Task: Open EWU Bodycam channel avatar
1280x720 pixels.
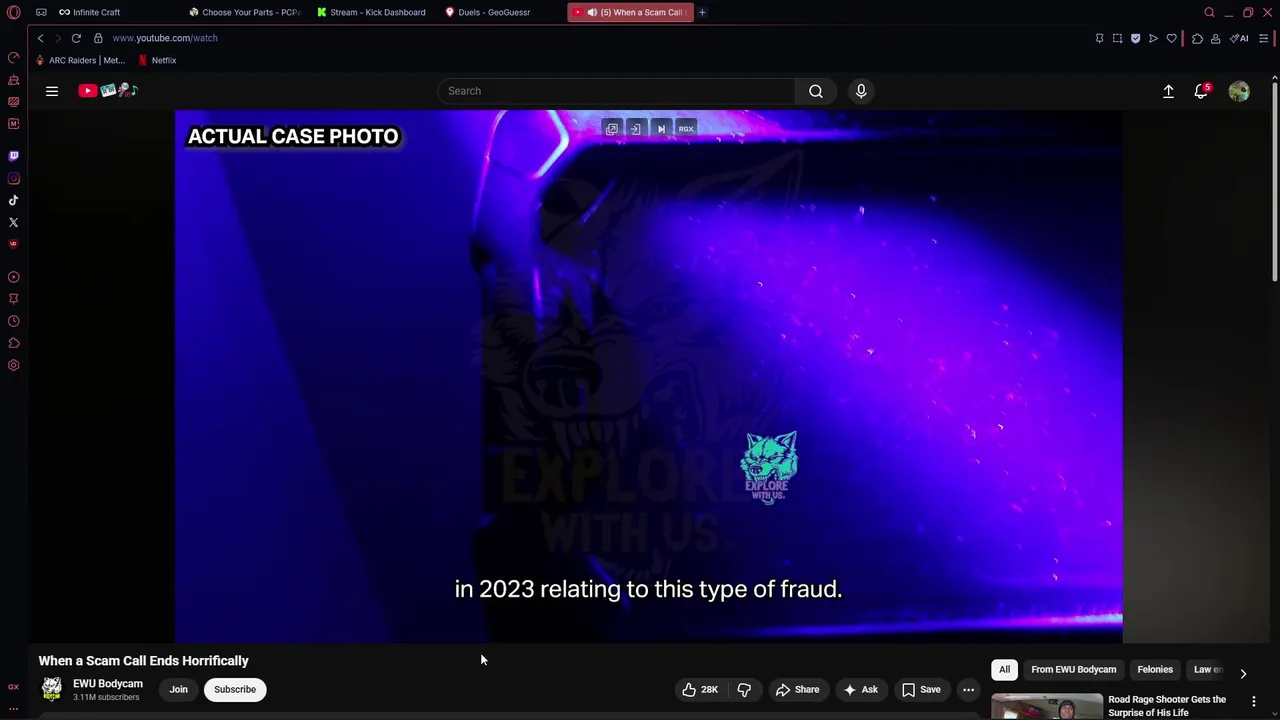Action: [x=51, y=689]
